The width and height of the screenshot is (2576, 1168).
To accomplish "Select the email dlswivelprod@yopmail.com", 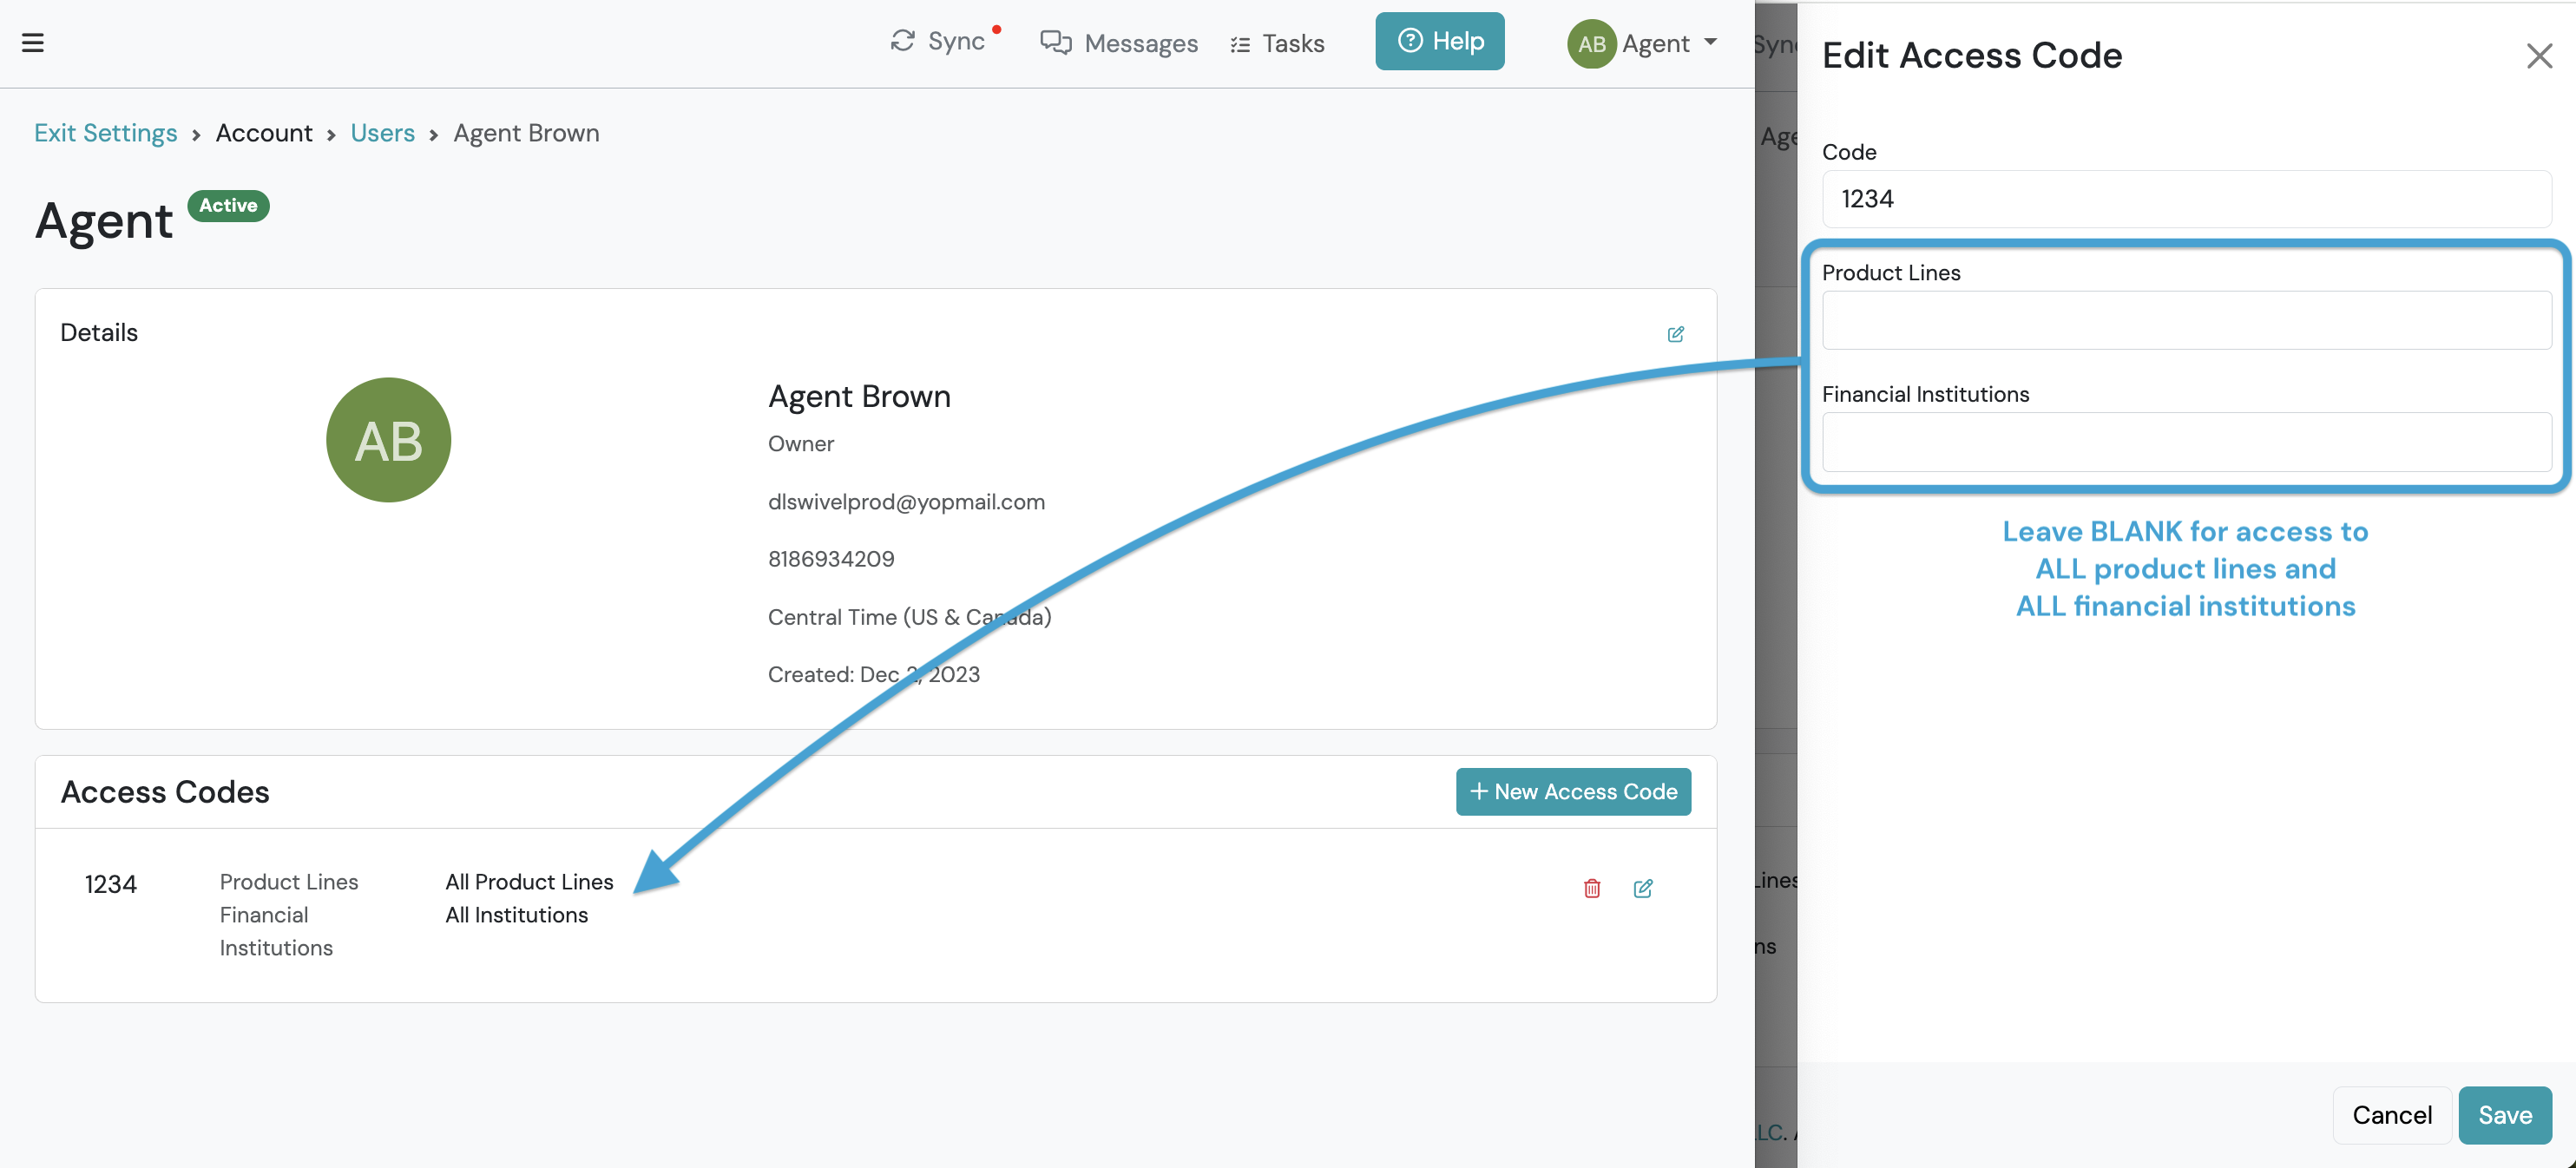I will coord(906,502).
